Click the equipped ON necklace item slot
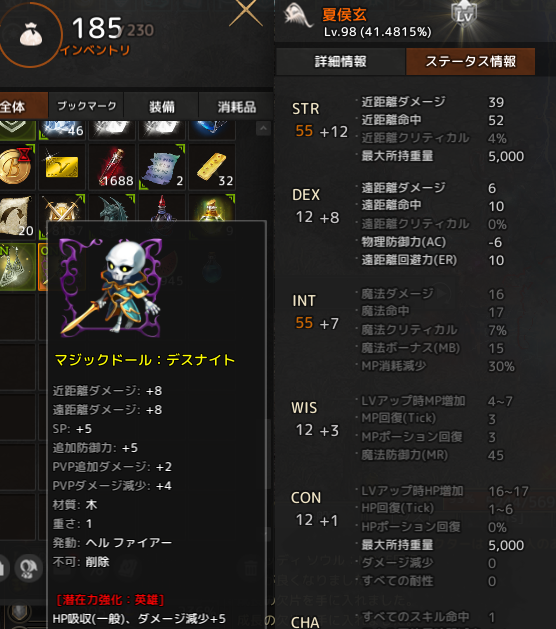Image resolution: width=556 pixels, height=629 pixels. (x=17, y=266)
